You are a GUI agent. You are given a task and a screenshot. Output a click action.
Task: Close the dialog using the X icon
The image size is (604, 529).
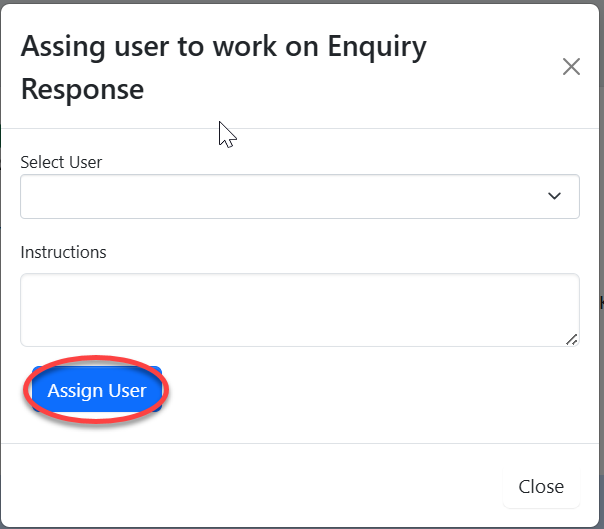(x=571, y=67)
